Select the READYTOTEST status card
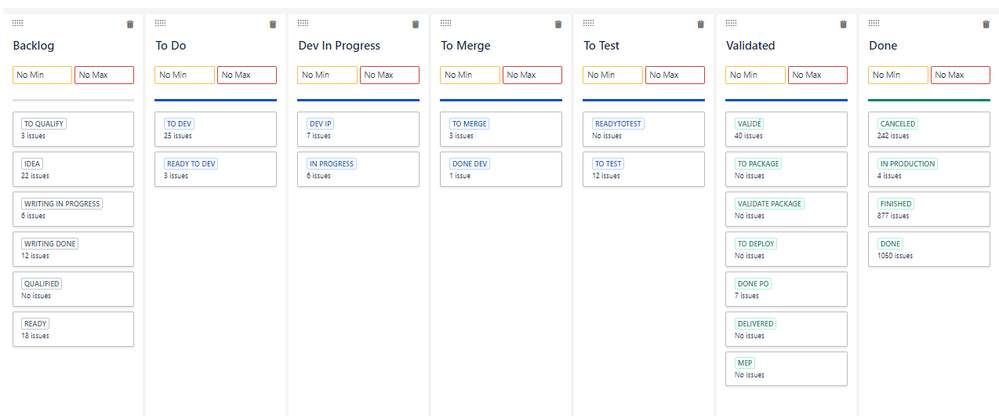The height and width of the screenshot is (416, 999). (643, 129)
